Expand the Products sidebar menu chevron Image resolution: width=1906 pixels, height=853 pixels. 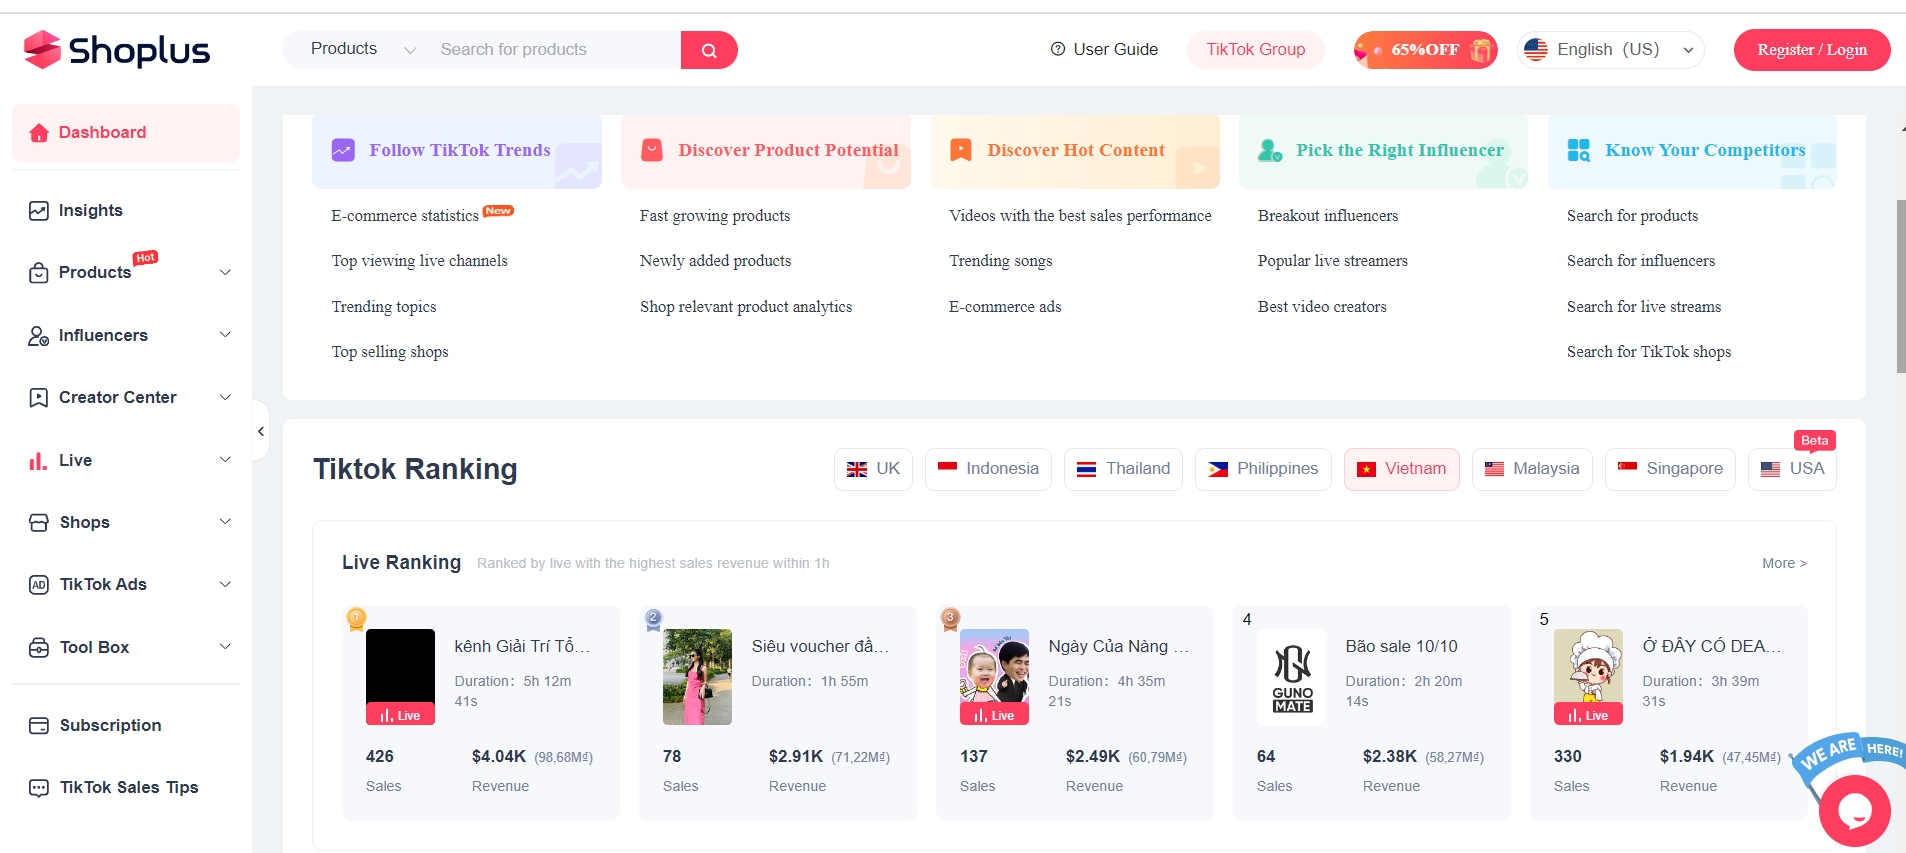point(225,272)
